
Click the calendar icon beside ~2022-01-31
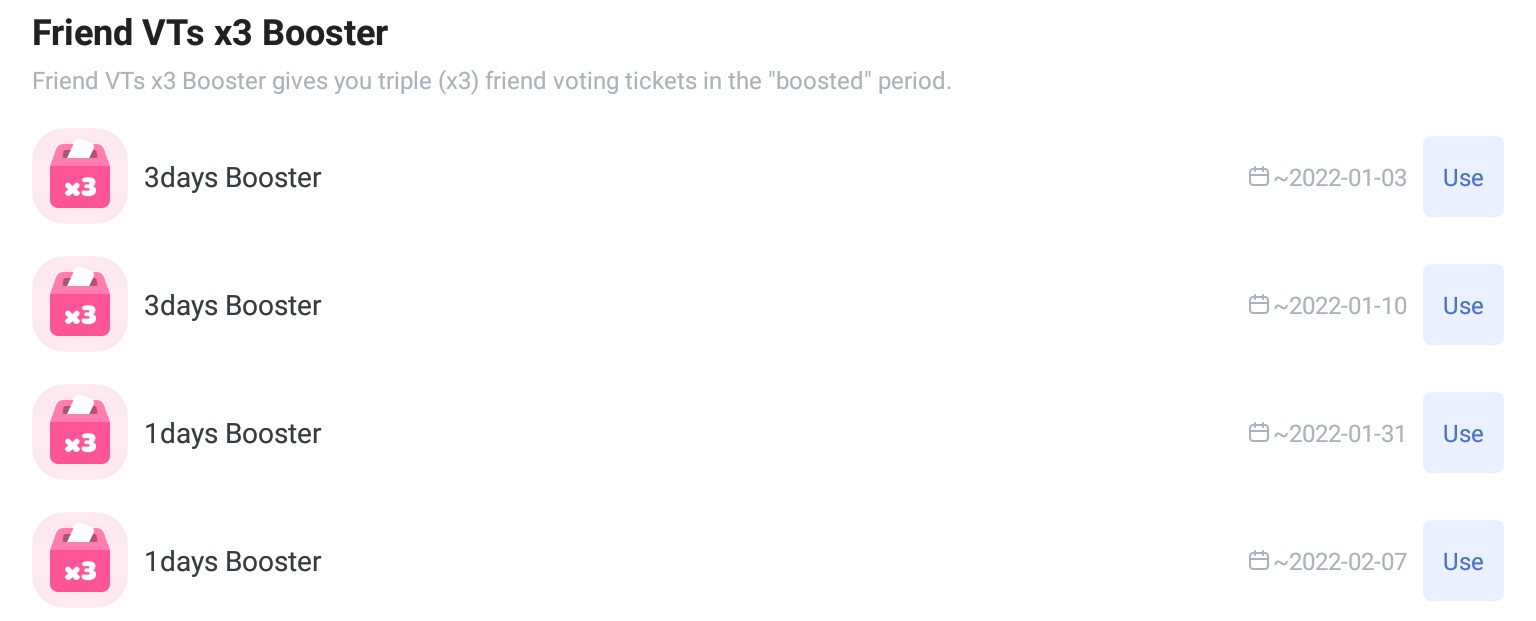(x=1259, y=433)
